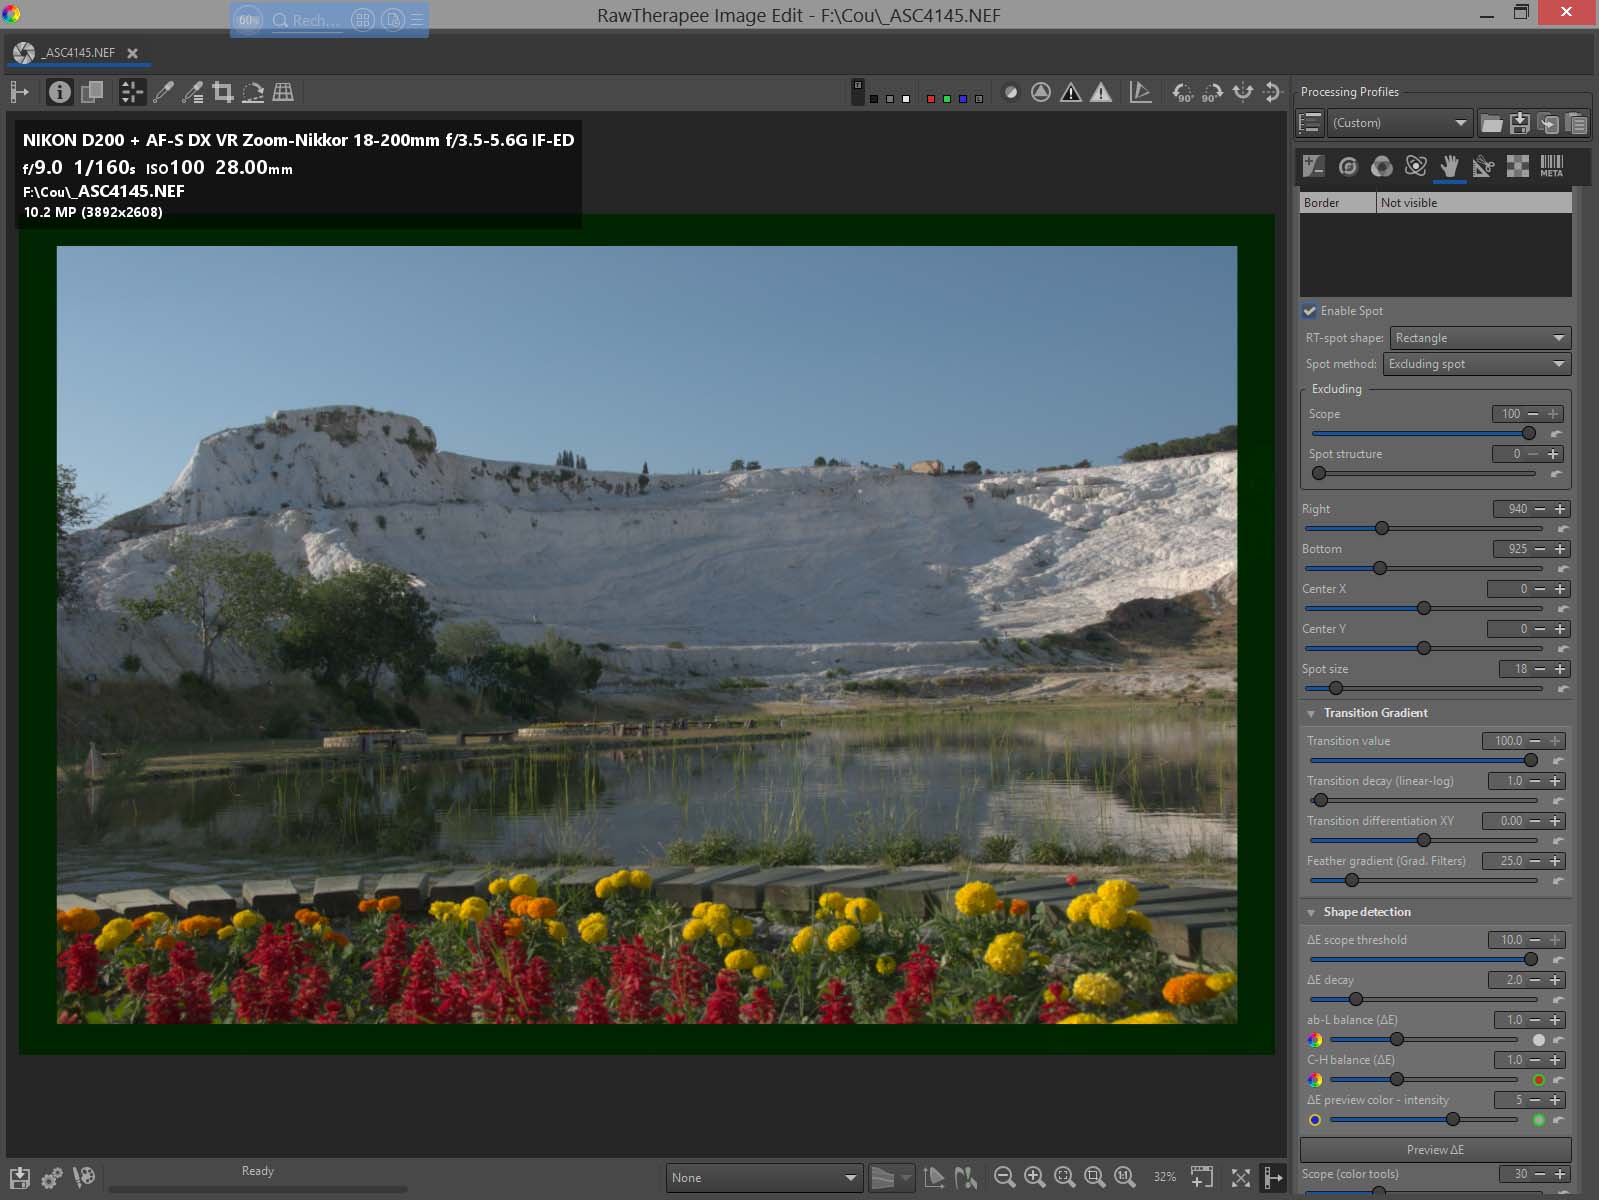1599x1200 pixels.
Task: Open preferences gear icon at bottom left
Action: (x=52, y=1177)
